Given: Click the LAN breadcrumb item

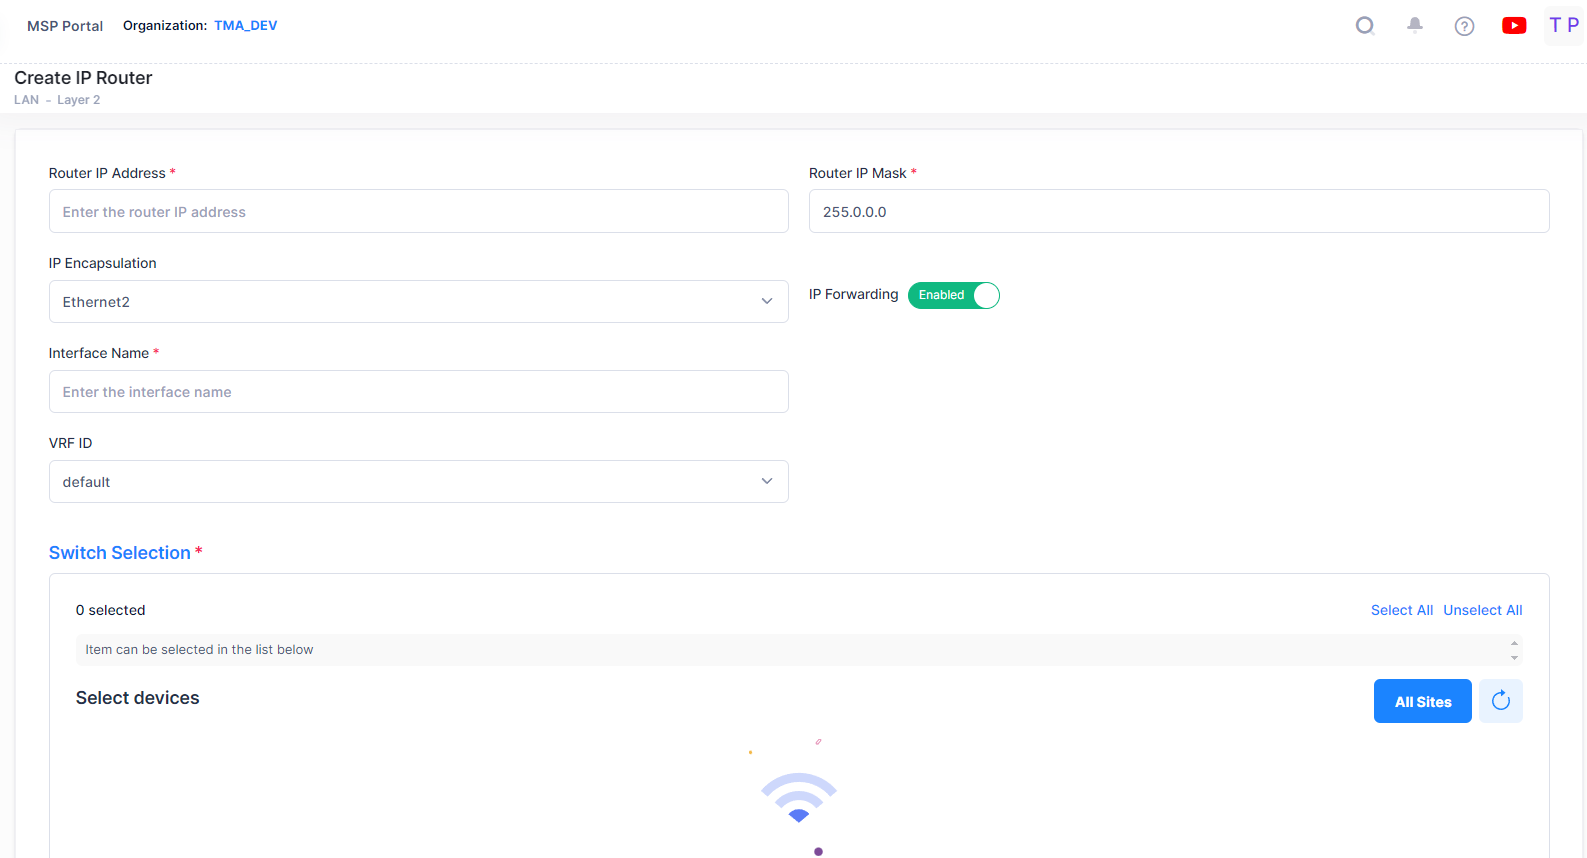Looking at the screenshot, I should coord(26,100).
